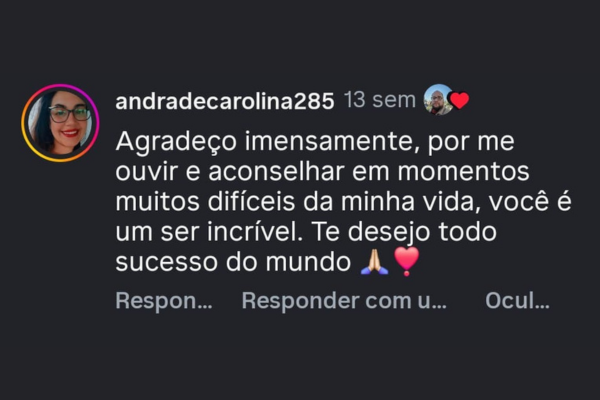The image size is (600, 400).
Task: Click the words 'sucesso do mundo'
Action: 233,262
